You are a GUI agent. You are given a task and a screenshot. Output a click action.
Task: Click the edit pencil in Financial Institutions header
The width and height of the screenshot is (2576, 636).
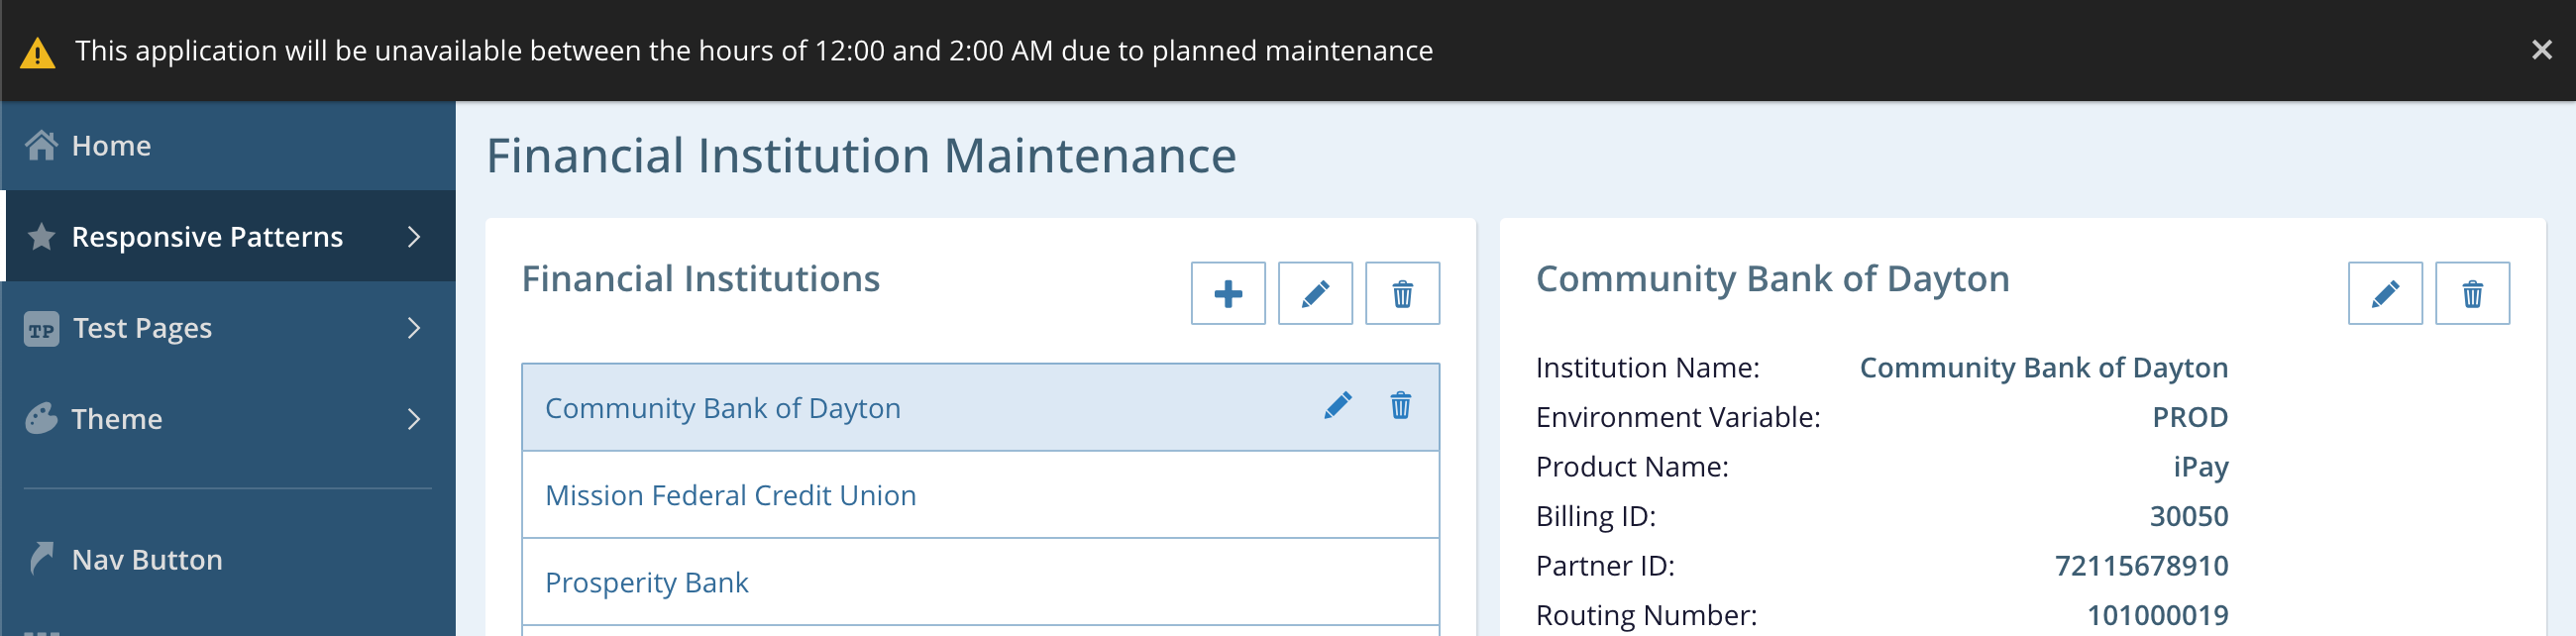coord(1315,294)
